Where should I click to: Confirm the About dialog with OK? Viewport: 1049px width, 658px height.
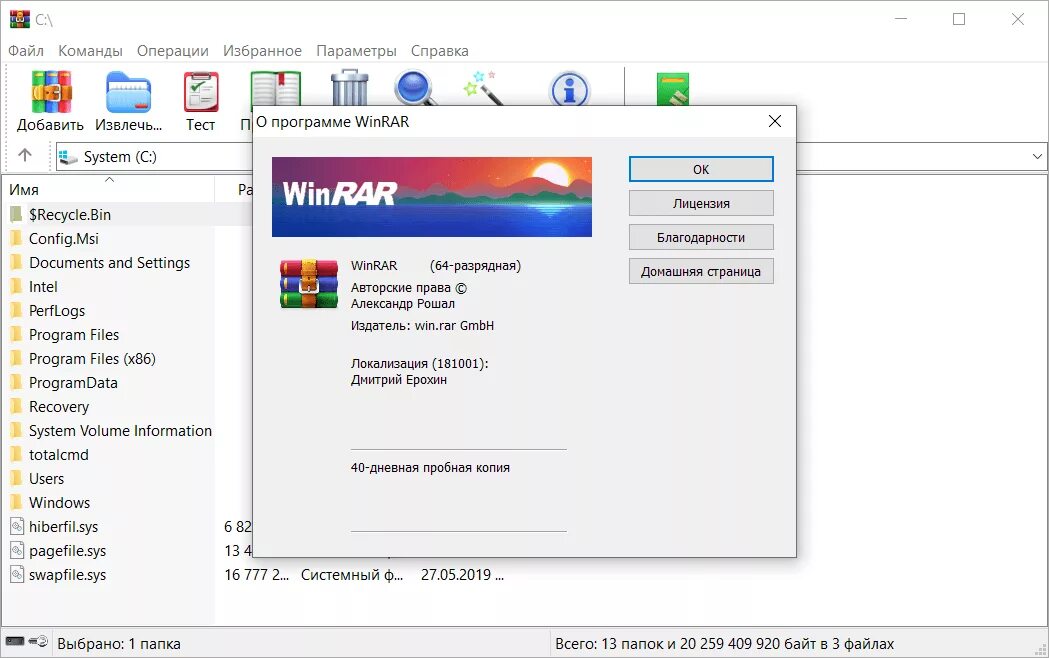click(x=701, y=169)
